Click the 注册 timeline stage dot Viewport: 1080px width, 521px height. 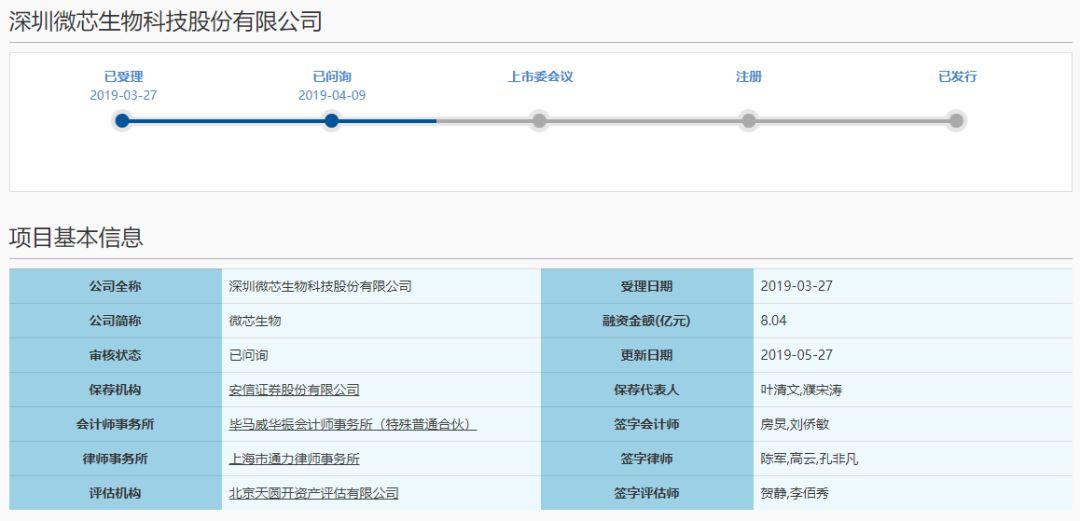click(x=749, y=121)
